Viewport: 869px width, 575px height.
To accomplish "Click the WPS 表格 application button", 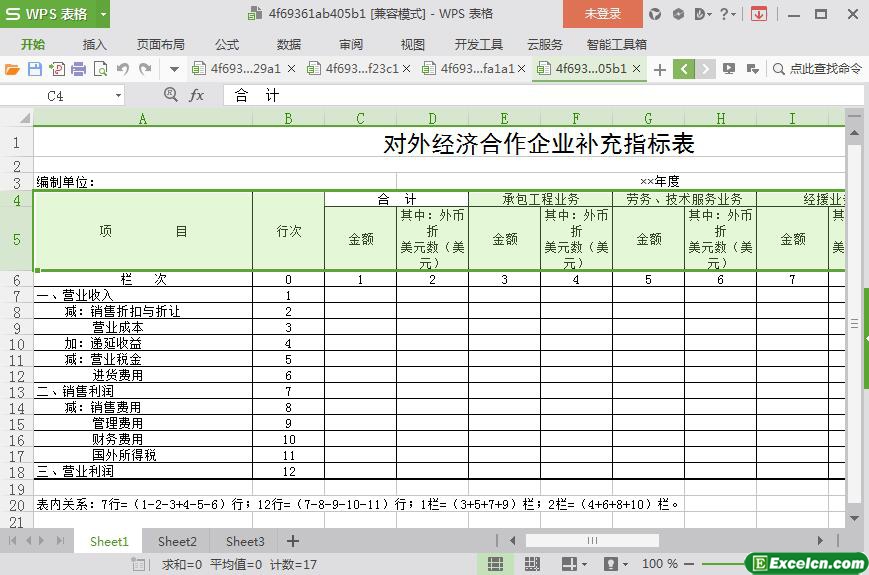I will (48, 14).
